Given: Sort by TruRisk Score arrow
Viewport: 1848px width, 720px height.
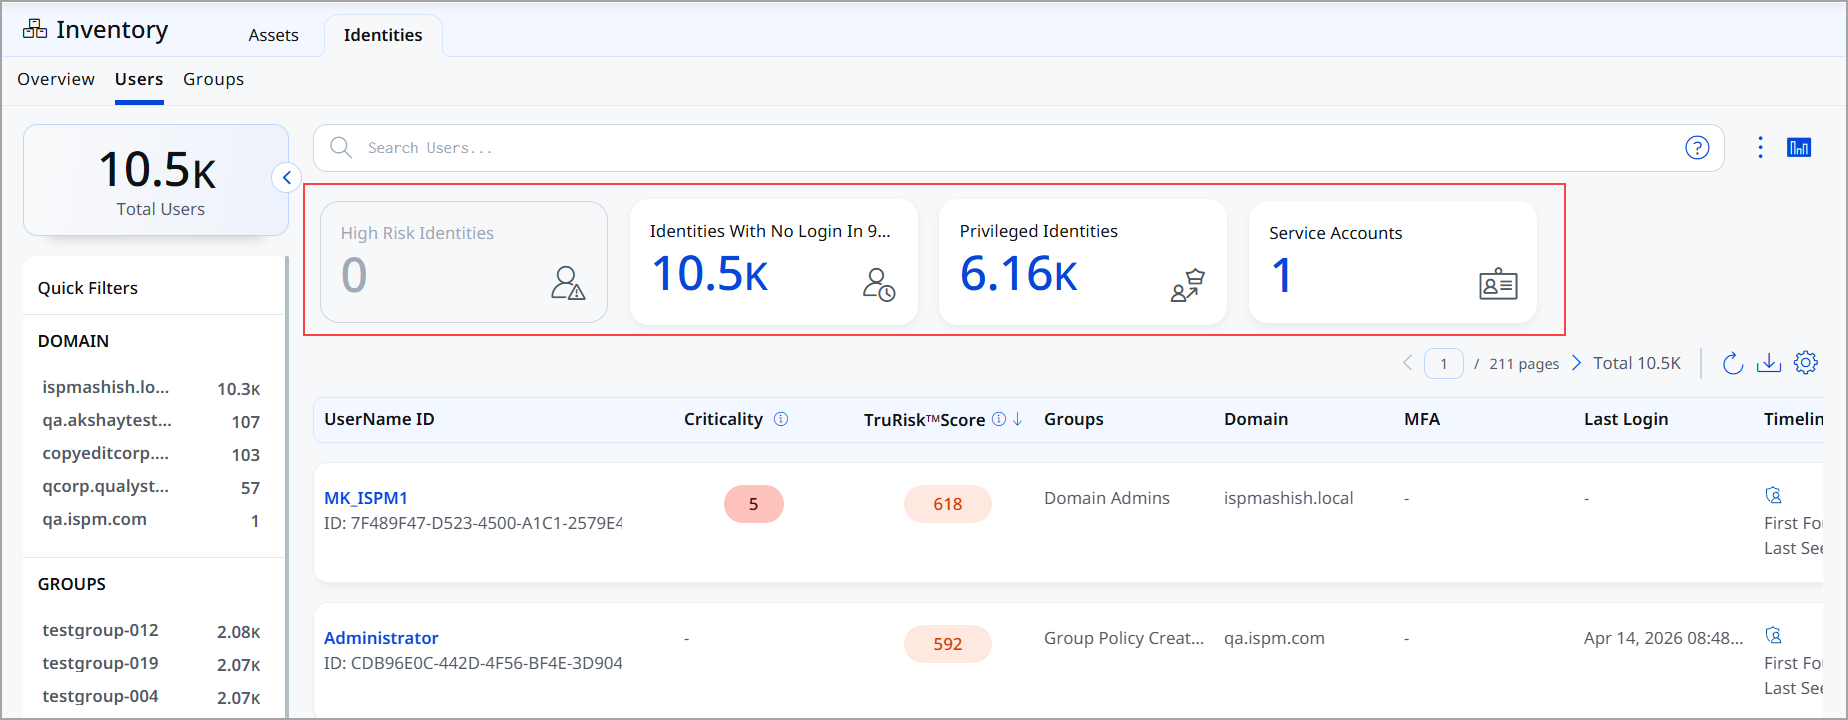Looking at the screenshot, I should (x=1017, y=419).
